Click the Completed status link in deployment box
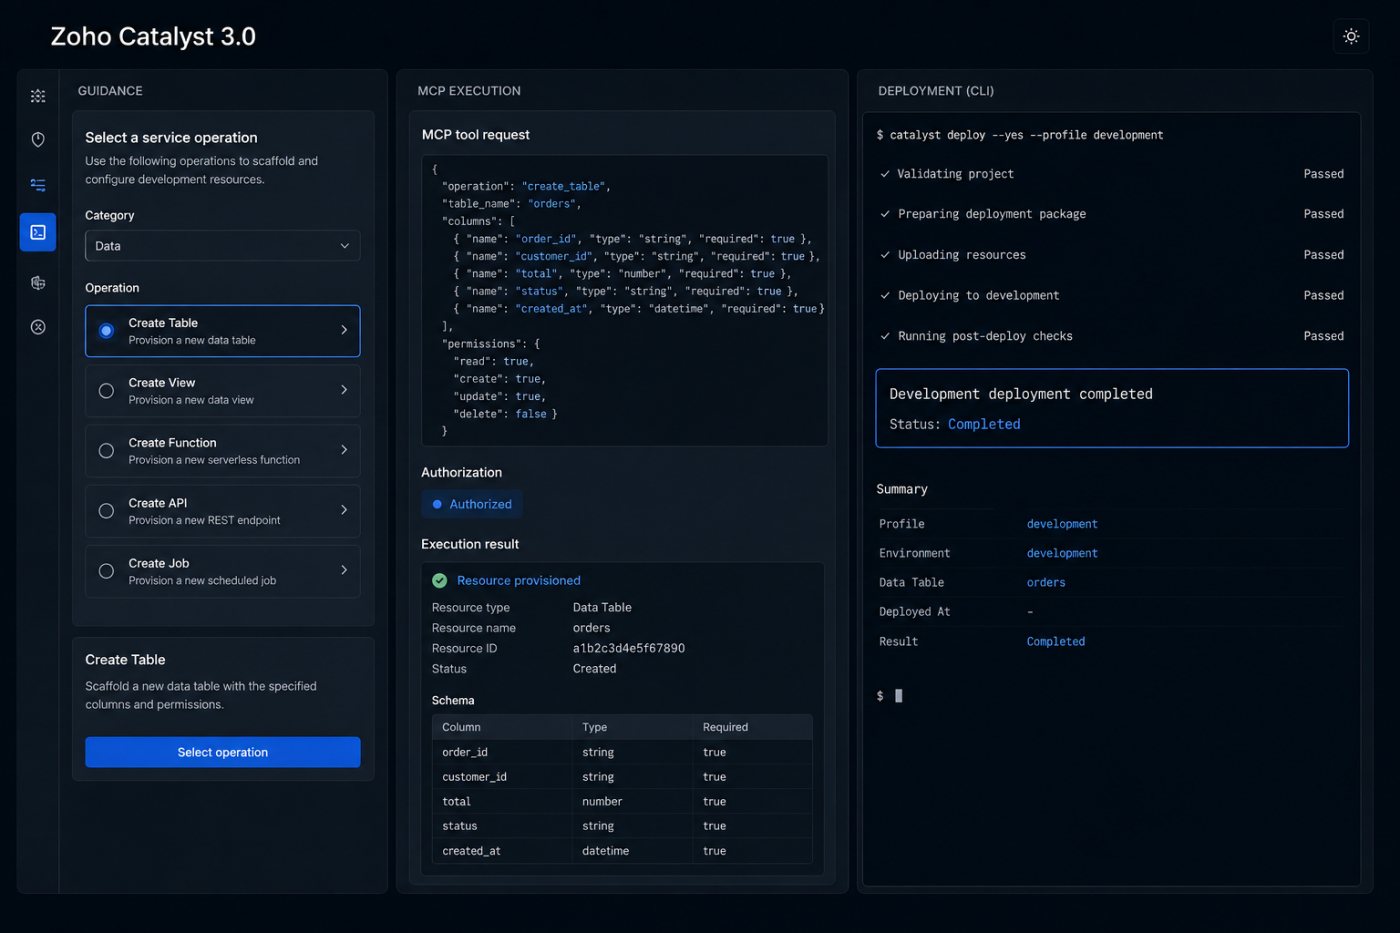The image size is (1400, 933). (x=984, y=424)
